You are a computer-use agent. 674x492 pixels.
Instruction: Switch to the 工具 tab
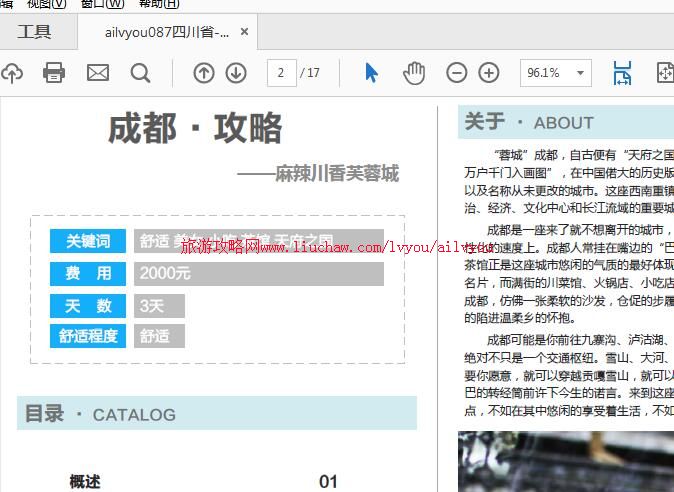pyautogui.click(x=34, y=32)
